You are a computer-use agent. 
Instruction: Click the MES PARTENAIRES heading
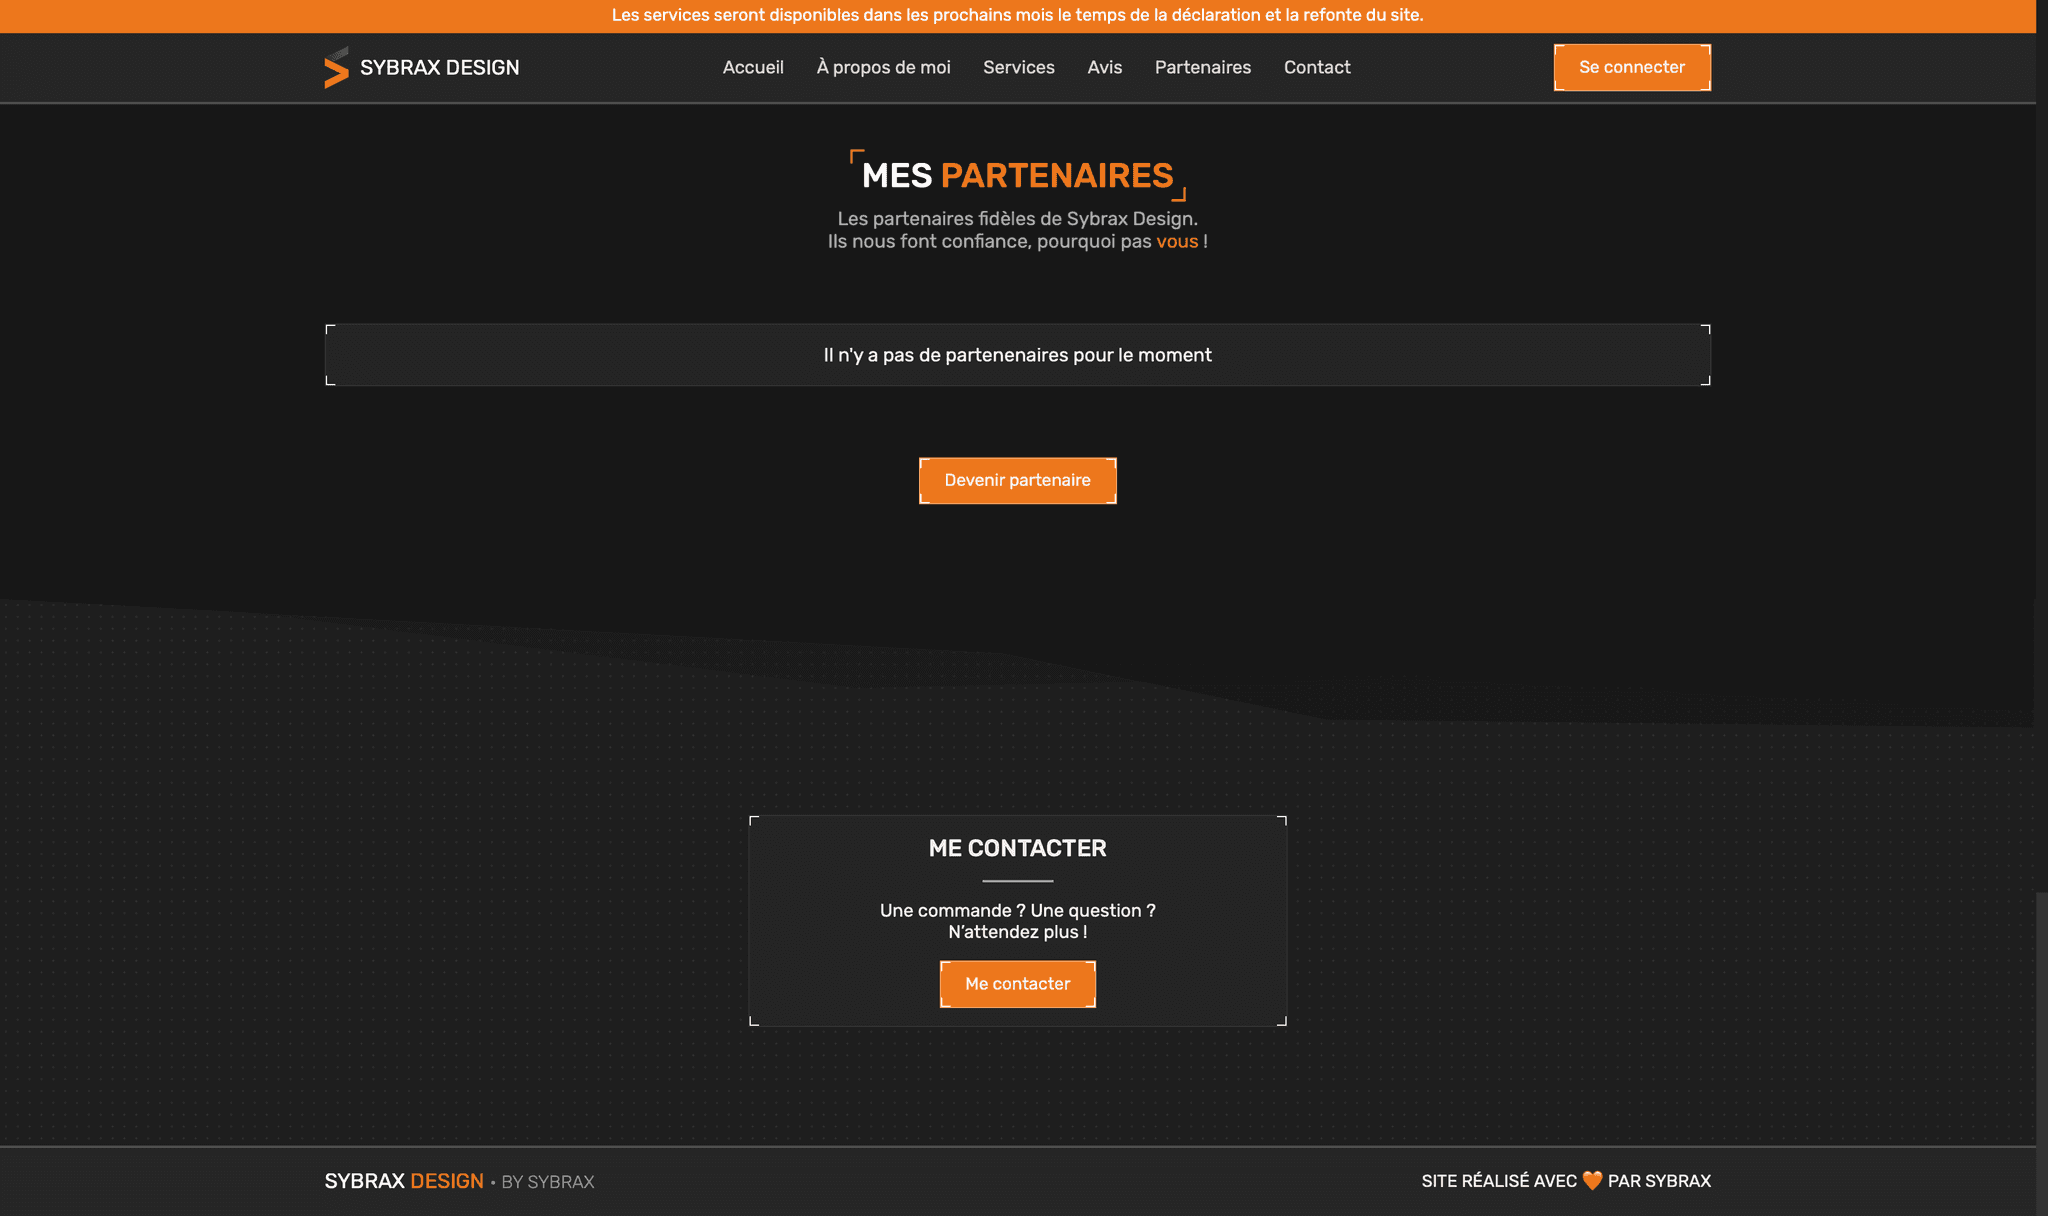coord(1017,176)
